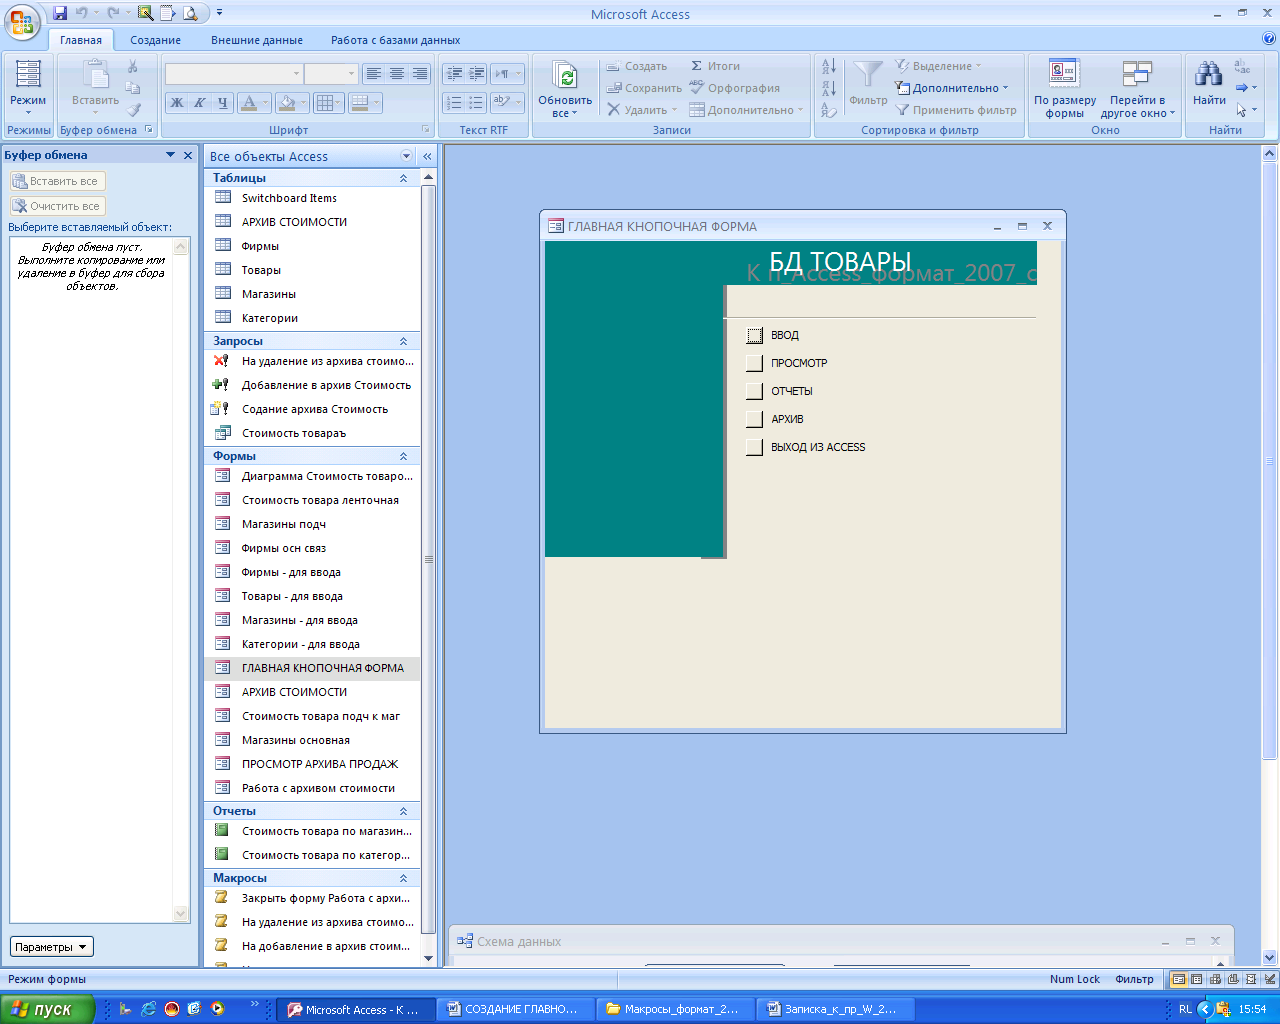Screen dimensions: 1280x1024
Task: Click the View mode icon in ribbon
Action: click(x=28, y=75)
